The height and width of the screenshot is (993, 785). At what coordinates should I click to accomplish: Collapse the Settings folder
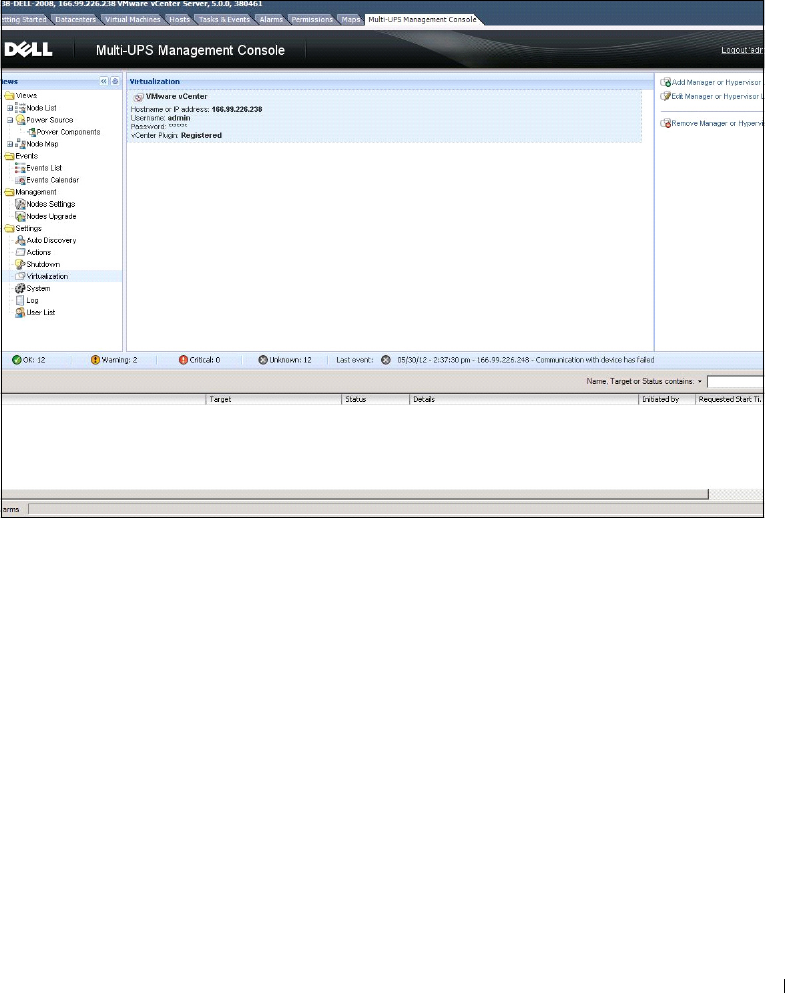[x=9, y=228]
